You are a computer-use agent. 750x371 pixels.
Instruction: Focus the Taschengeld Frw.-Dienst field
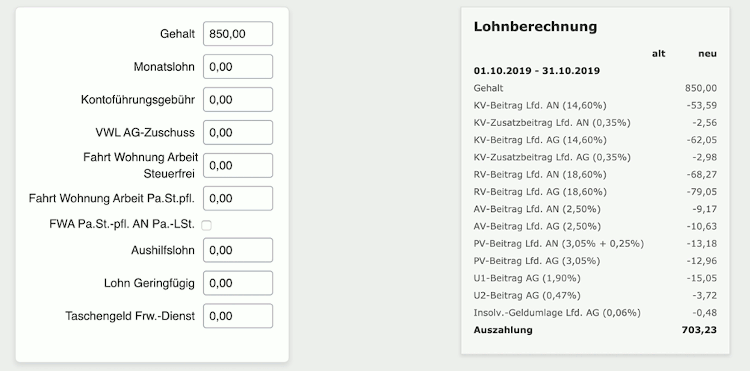pyautogui.click(x=238, y=316)
